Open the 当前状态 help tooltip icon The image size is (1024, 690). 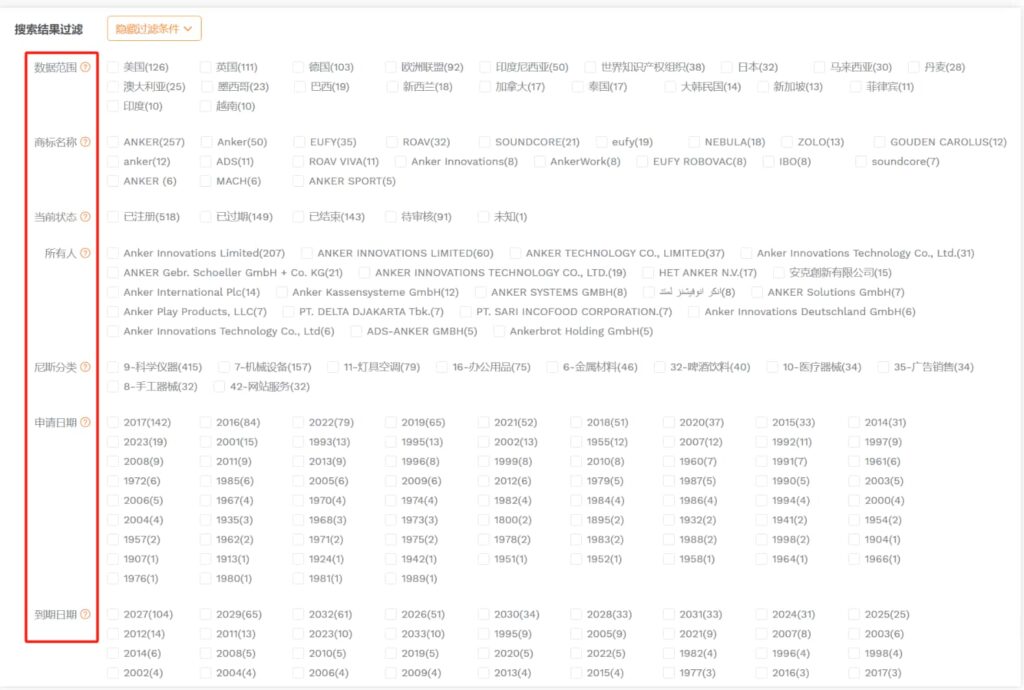85,217
